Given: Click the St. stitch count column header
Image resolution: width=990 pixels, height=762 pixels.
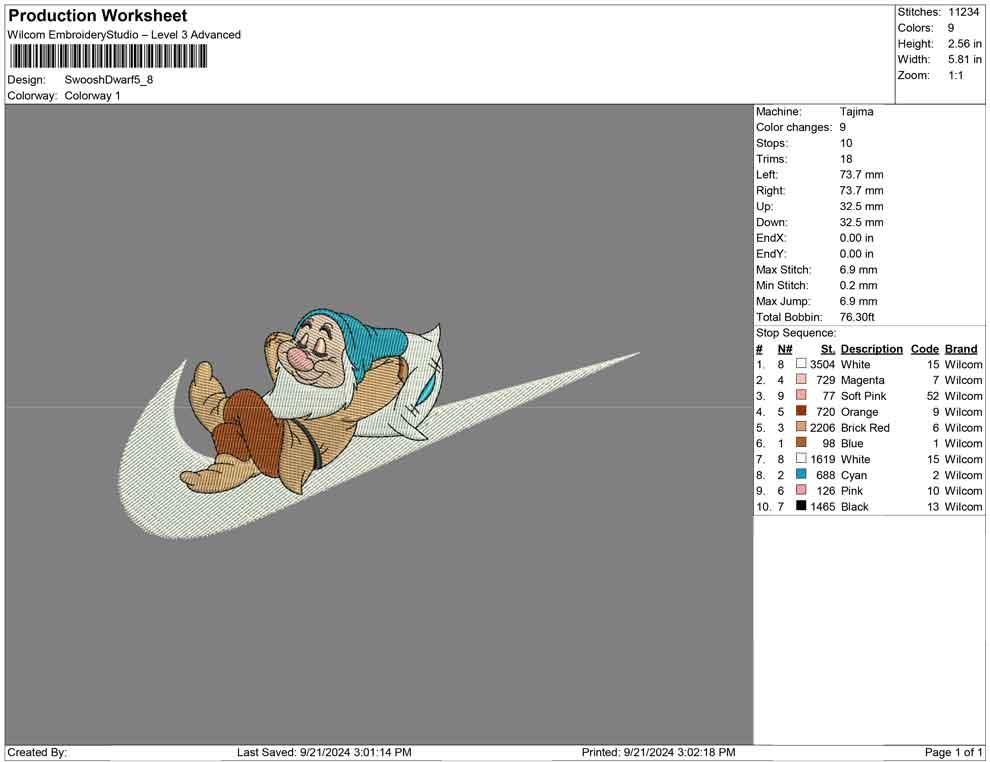Looking at the screenshot, I should click(x=827, y=349).
